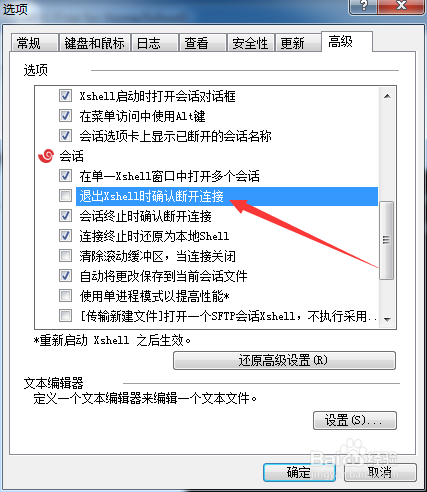427x492 pixels.
Task: Enable 退出Xshell时确认断开连接 checkbox
Action: point(65,196)
